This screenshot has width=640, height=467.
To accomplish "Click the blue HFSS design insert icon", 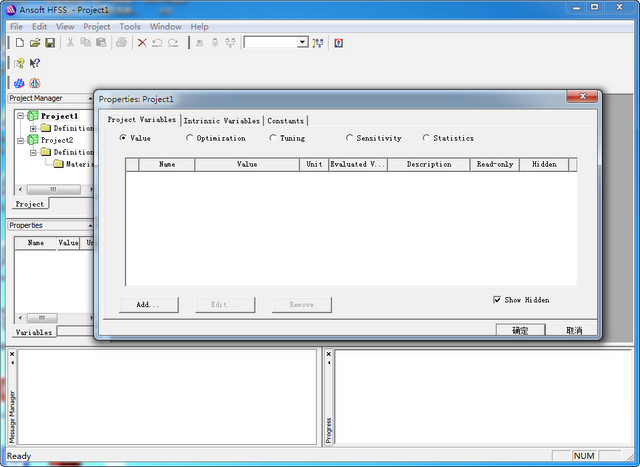I will point(19,83).
